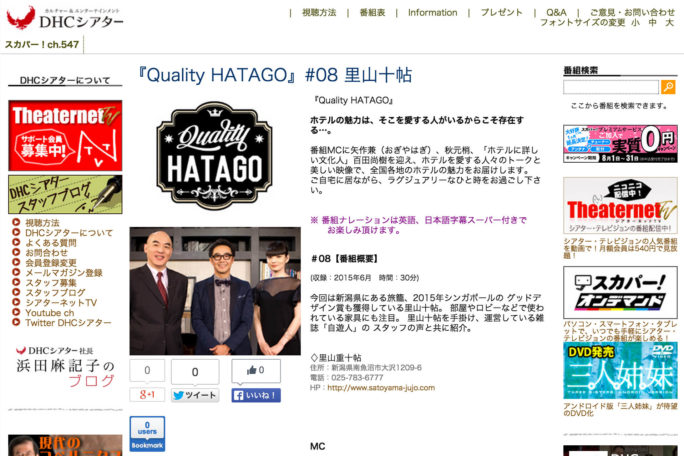This screenshot has height=456, width=684.
Task: Open ご意見・お問い合わせ in top navigation
Action: click(632, 13)
